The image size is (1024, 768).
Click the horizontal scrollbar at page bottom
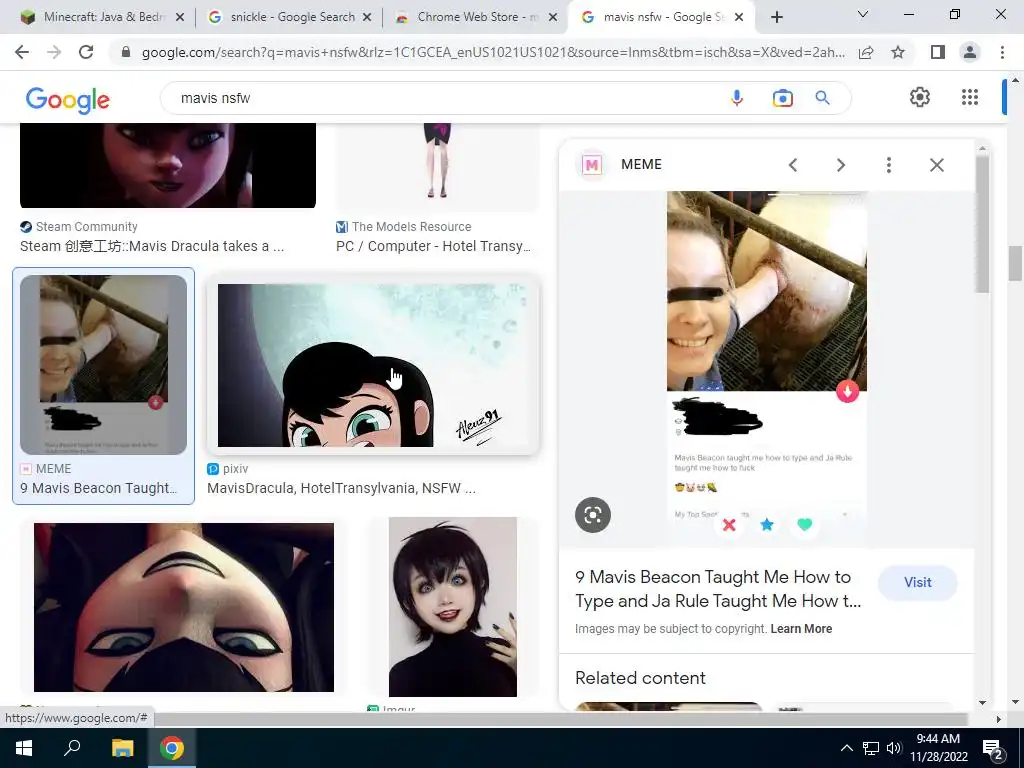point(560,719)
